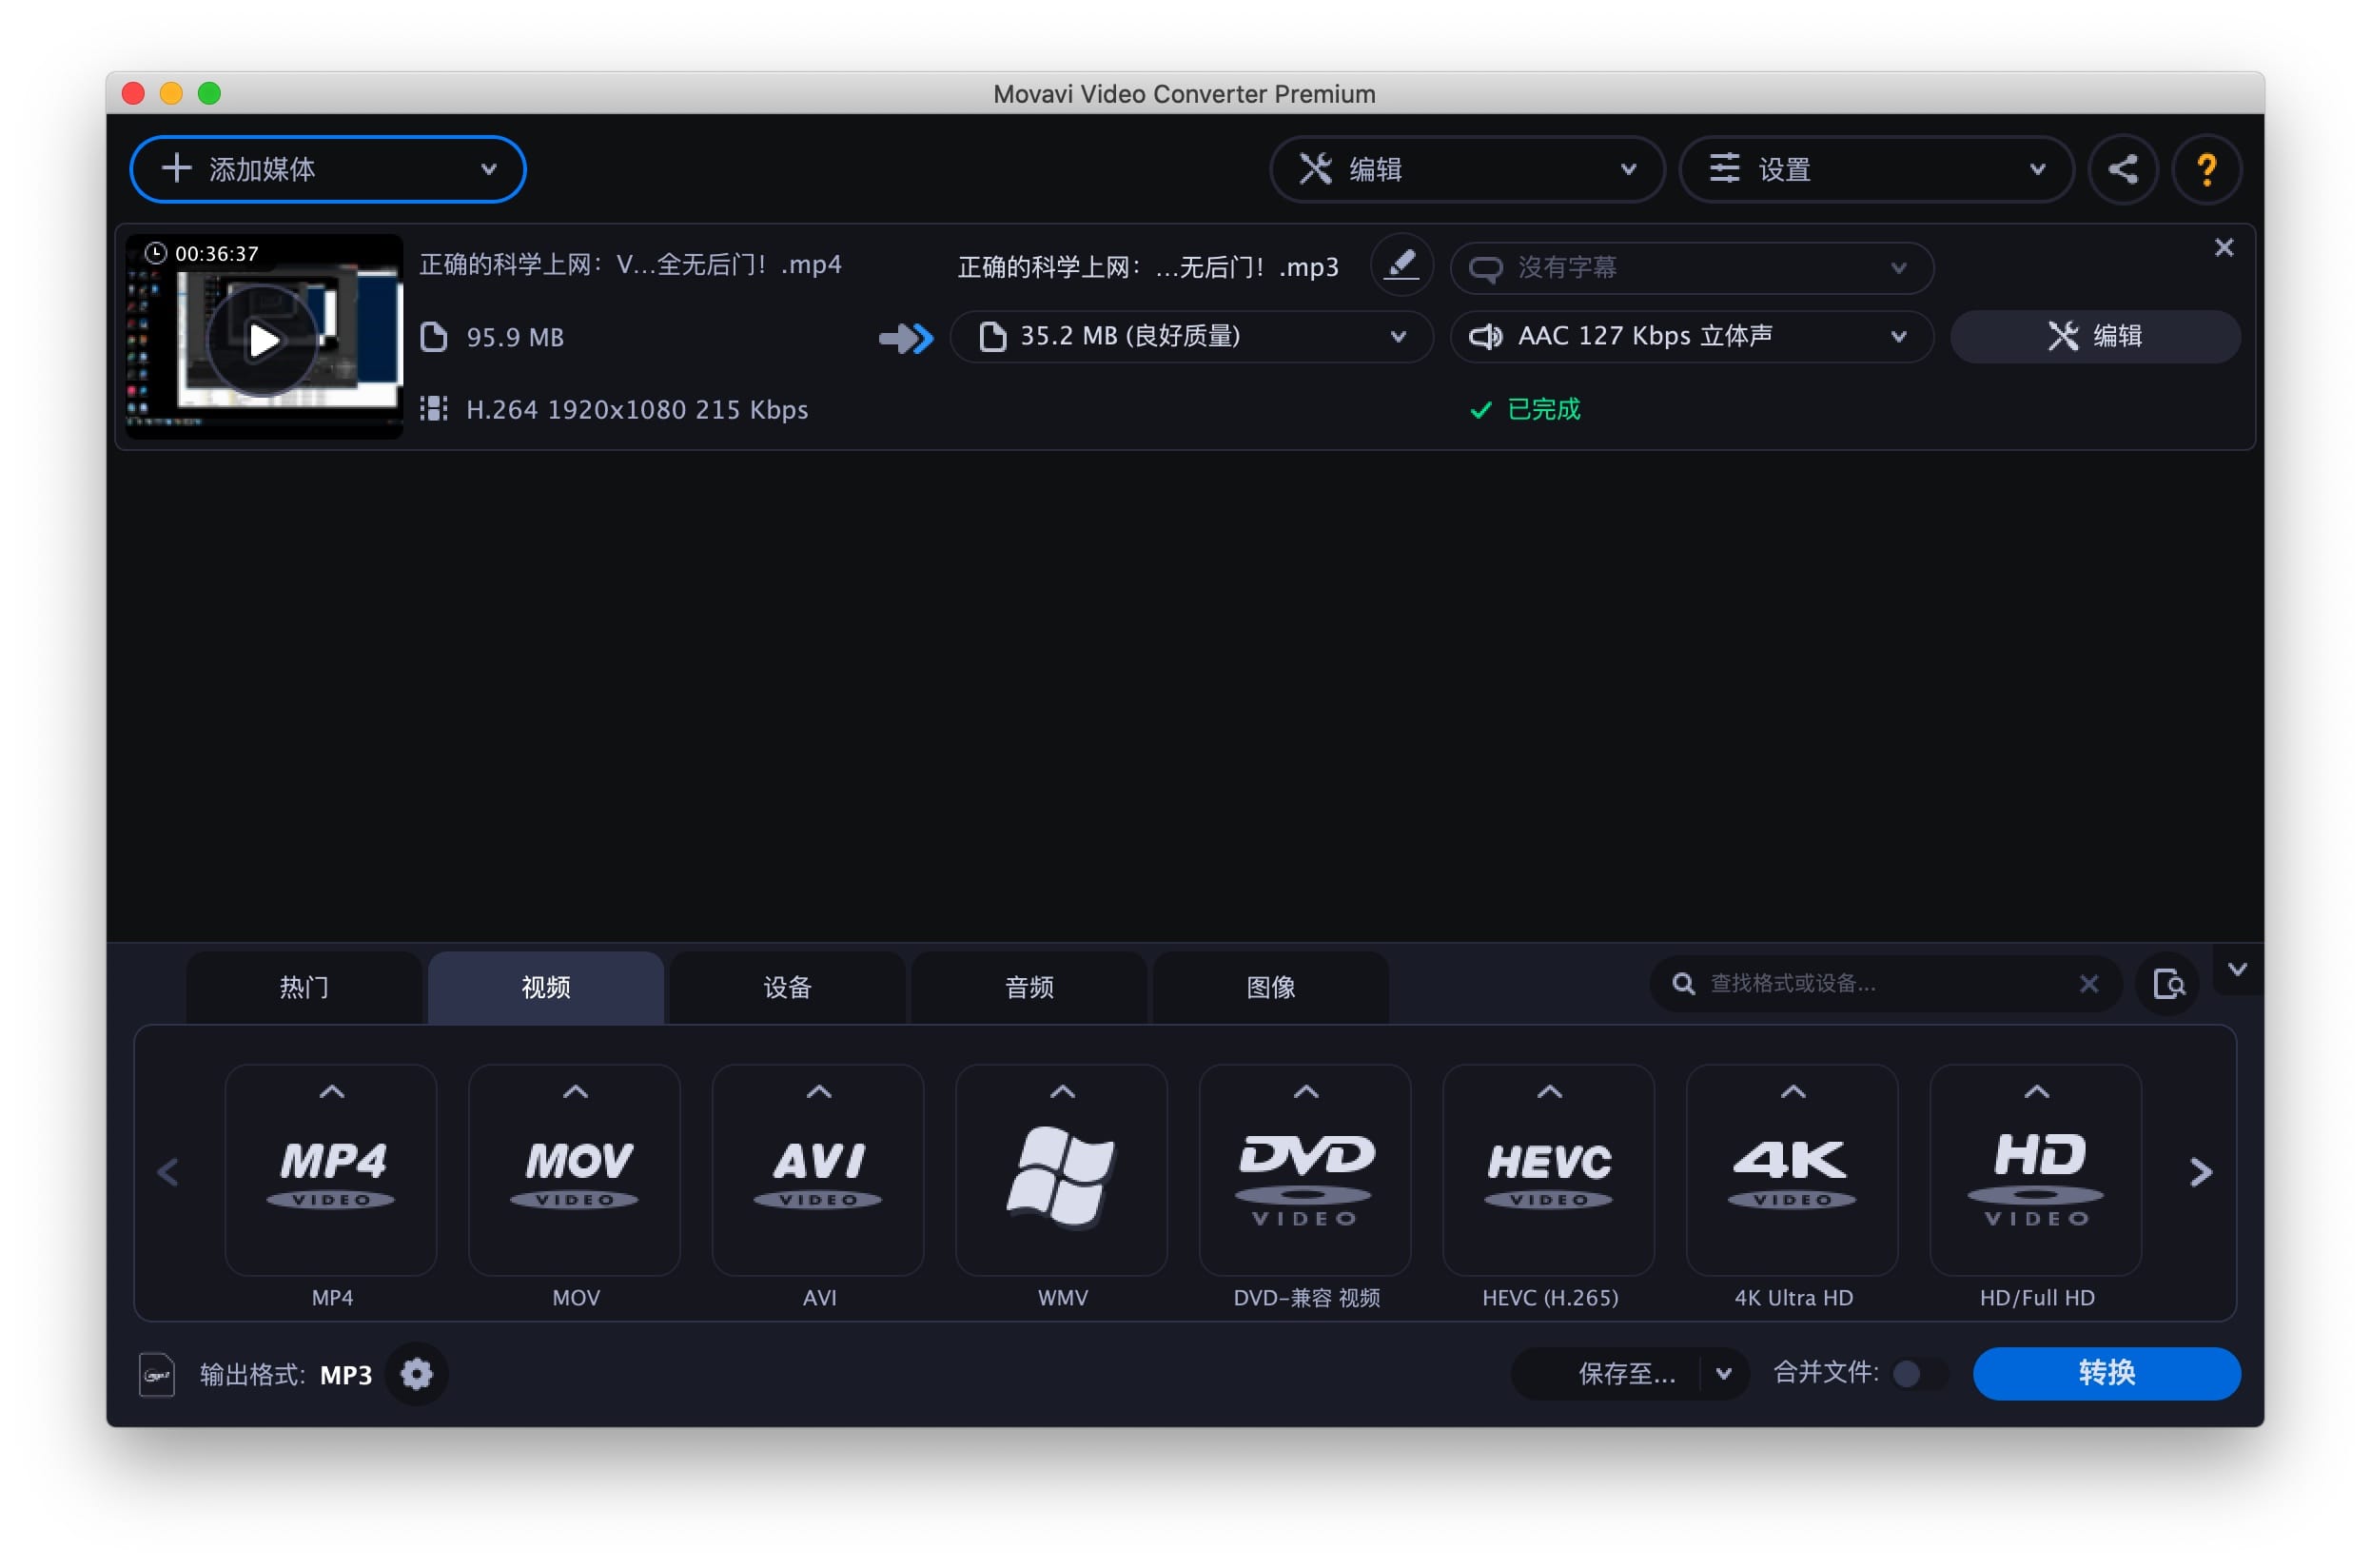Switch to the 视频 video tab

tap(546, 988)
